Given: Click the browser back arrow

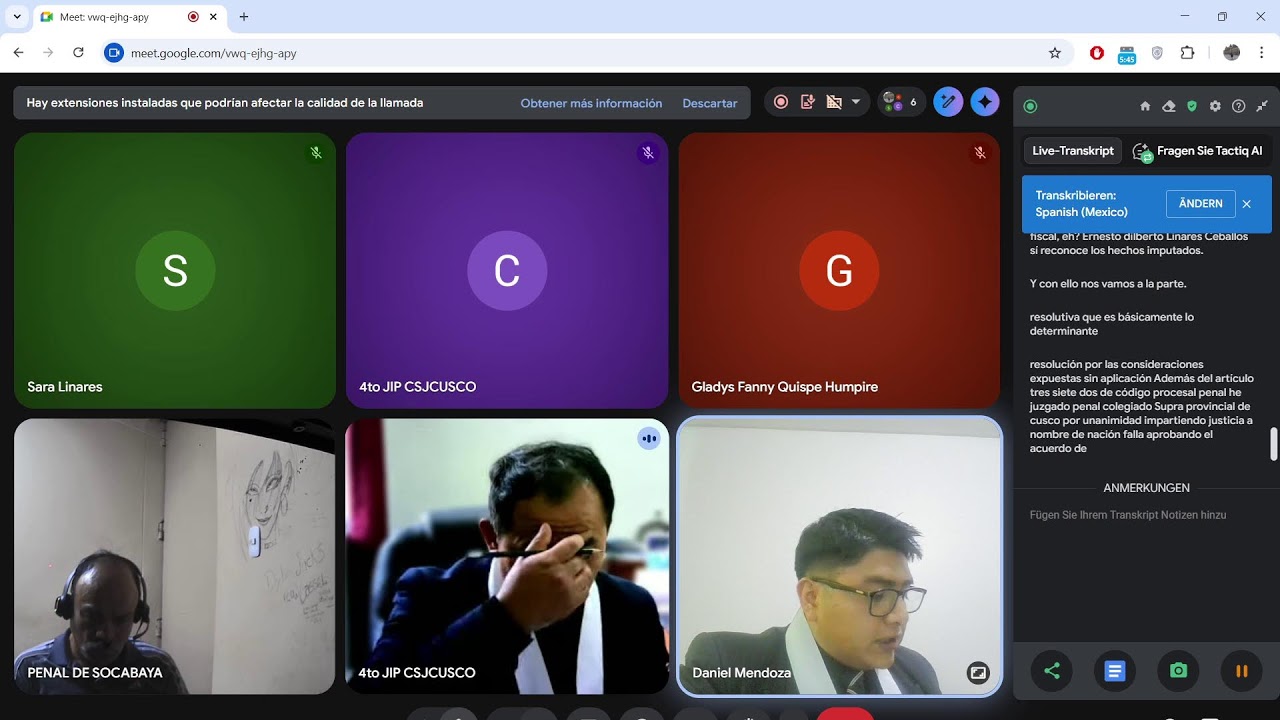Looking at the screenshot, I should point(18,53).
